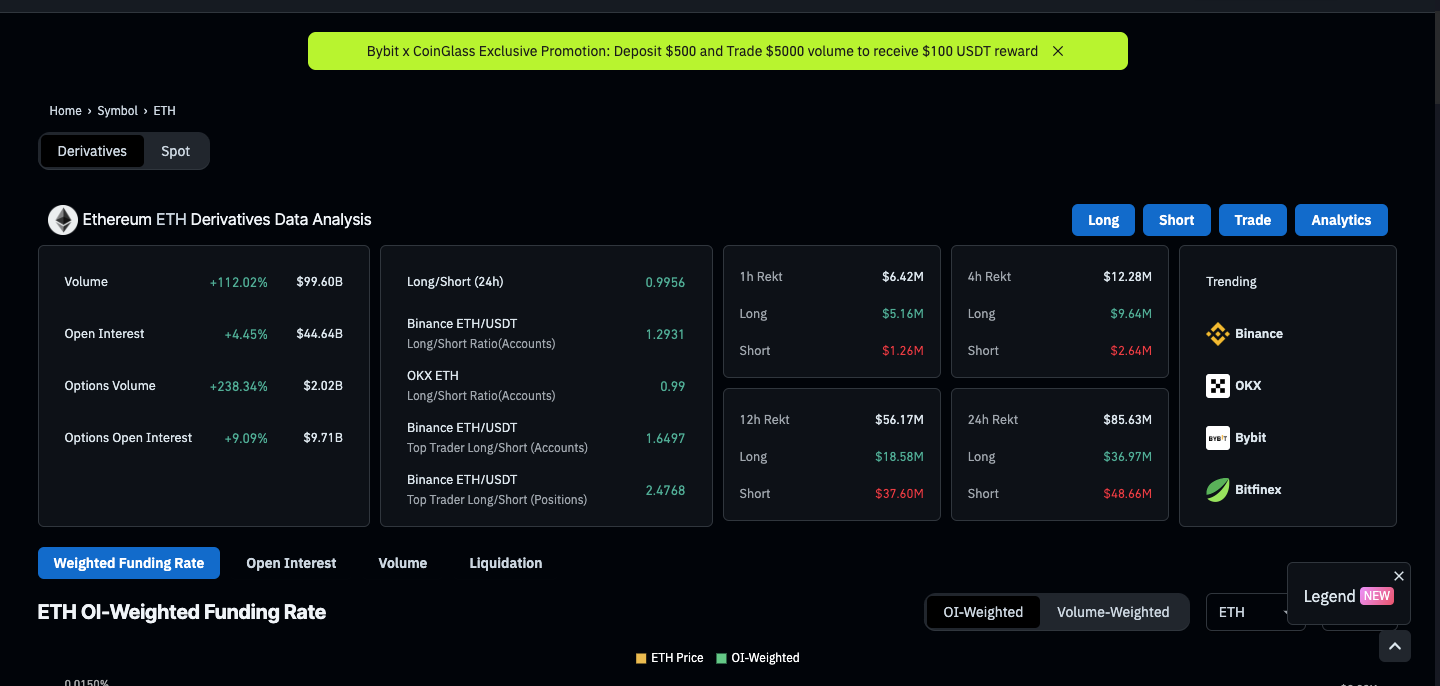Image resolution: width=1440 pixels, height=686 pixels.
Task: Click the 4h Rekt total $12.28M
Action: [1128, 276]
